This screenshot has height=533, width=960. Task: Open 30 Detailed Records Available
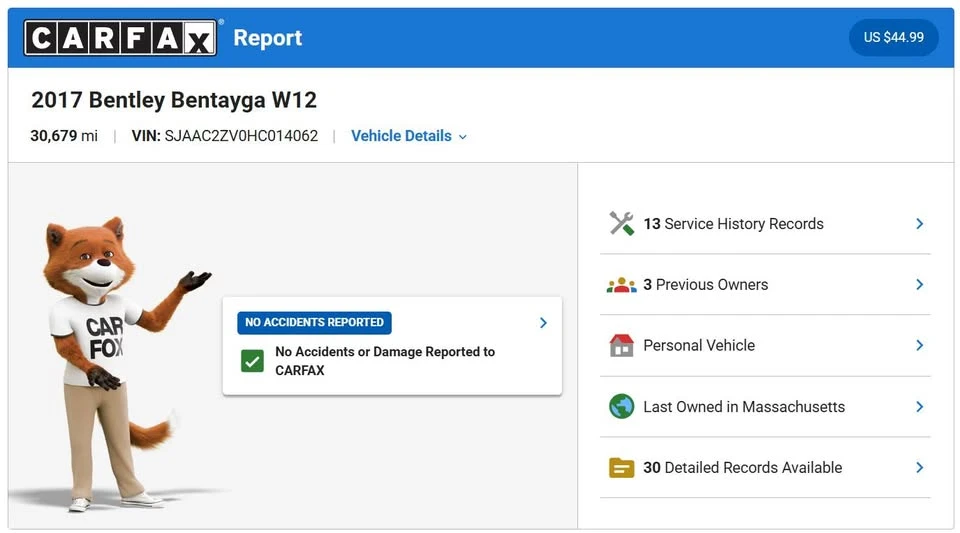[765, 468]
